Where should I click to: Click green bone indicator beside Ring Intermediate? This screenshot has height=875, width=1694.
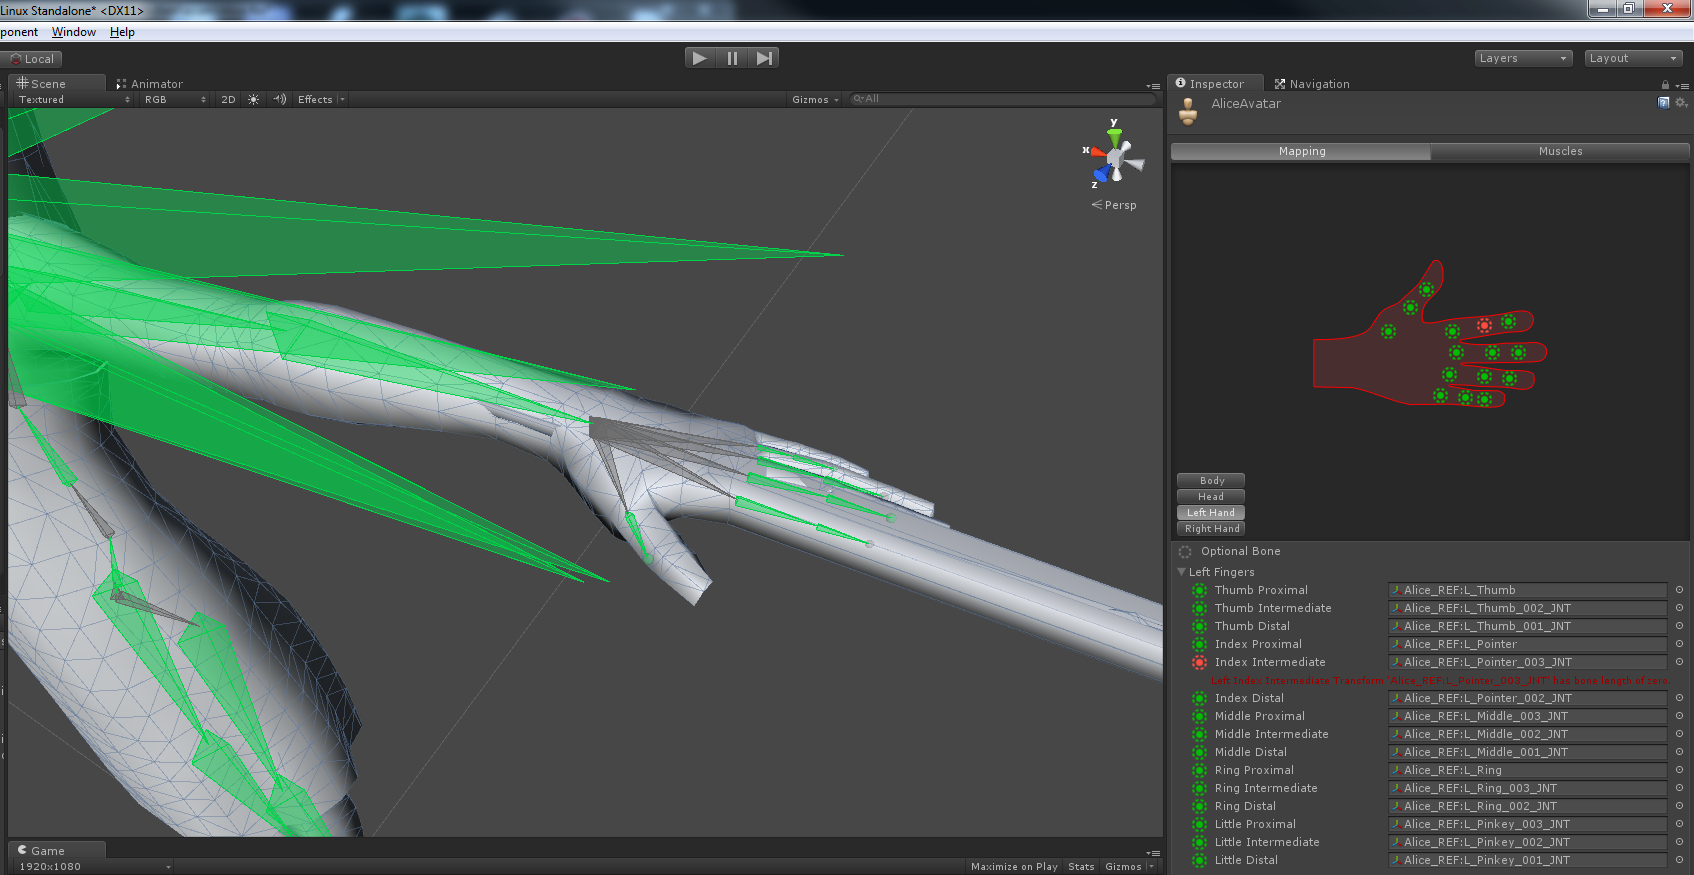point(1200,788)
